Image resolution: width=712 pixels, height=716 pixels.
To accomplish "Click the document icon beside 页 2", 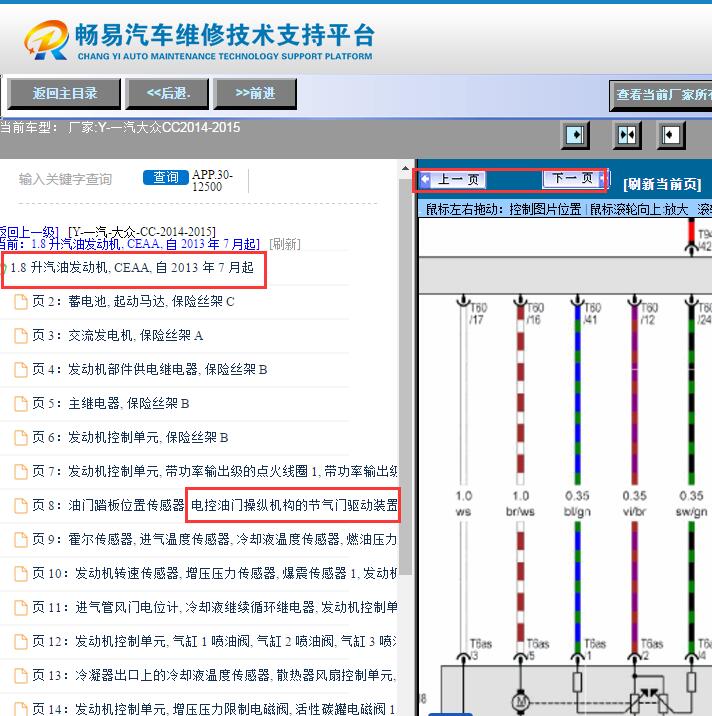I will coord(21,302).
